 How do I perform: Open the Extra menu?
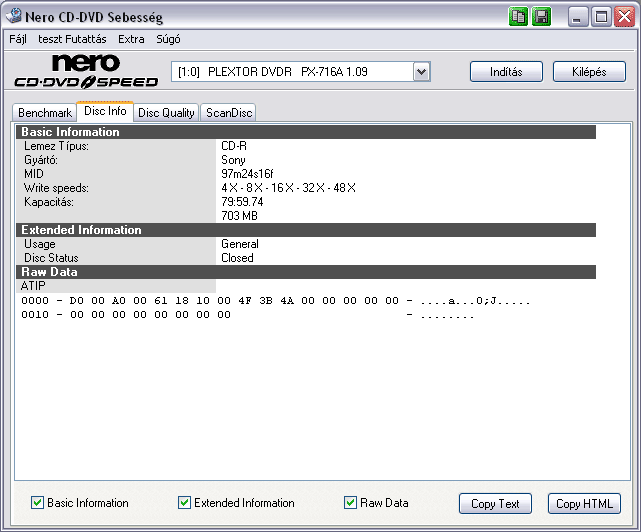point(131,39)
